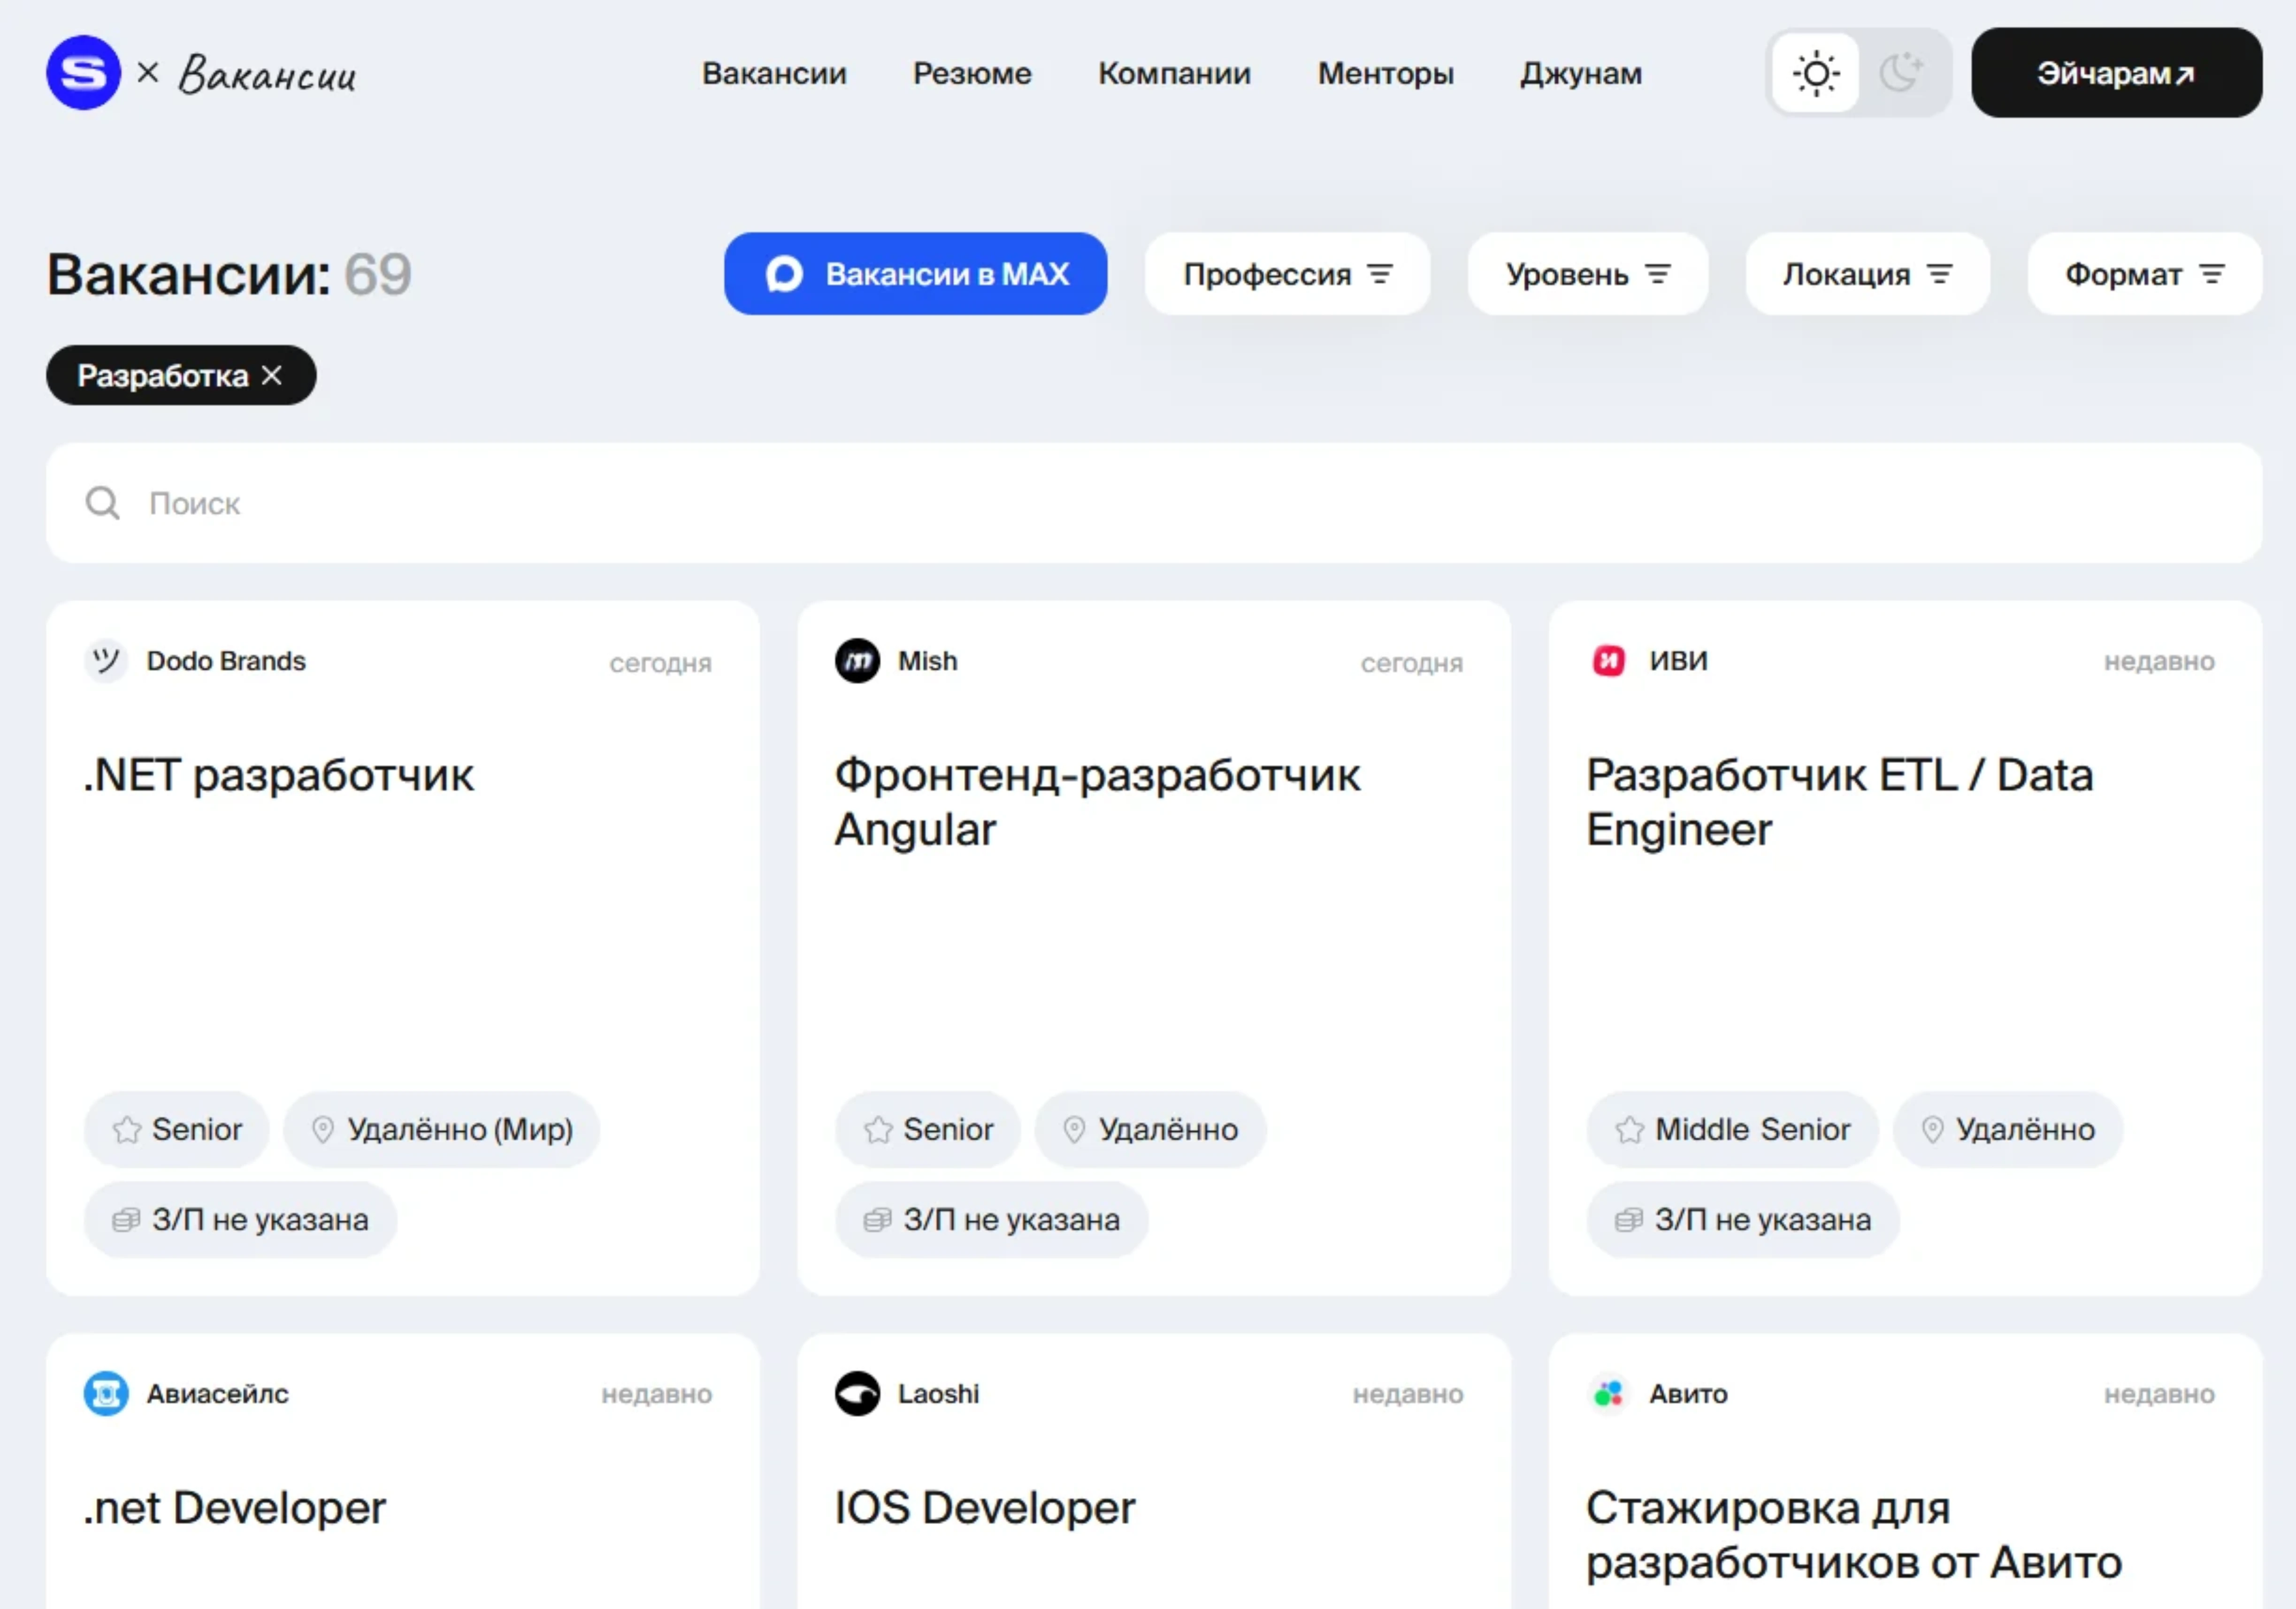This screenshot has width=2296, height=1609.
Task: Click the ИВИ company logo
Action: click(1609, 661)
